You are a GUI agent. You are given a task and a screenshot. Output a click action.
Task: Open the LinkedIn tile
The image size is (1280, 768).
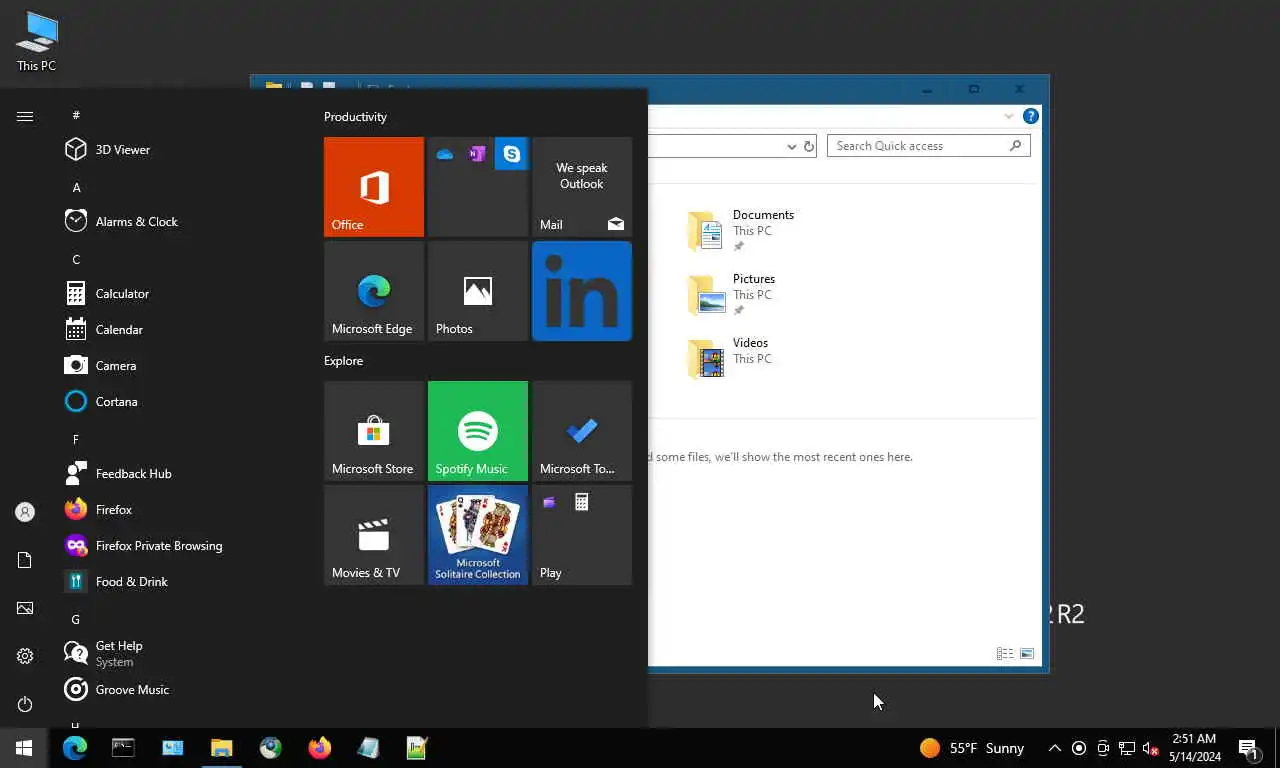pyautogui.click(x=582, y=291)
